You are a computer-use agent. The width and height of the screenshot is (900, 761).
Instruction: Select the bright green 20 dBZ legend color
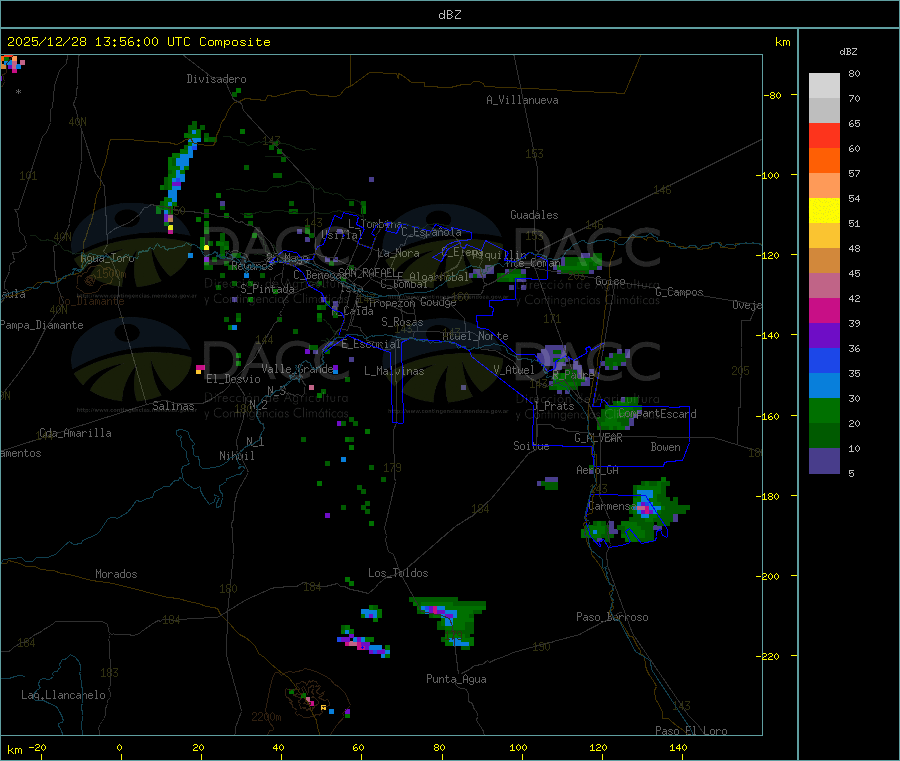(824, 410)
